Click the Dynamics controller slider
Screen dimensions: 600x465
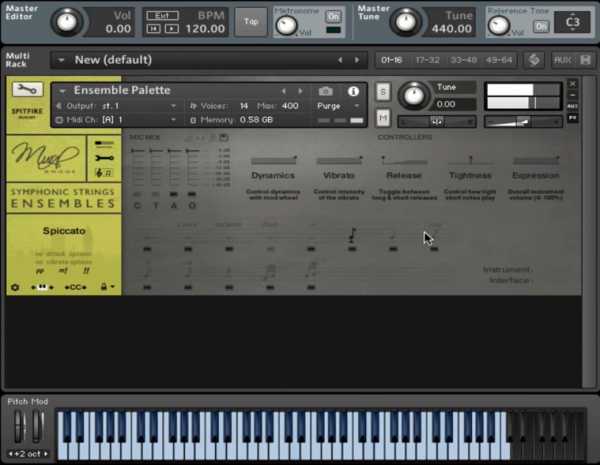pyautogui.click(x=273, y=160)
